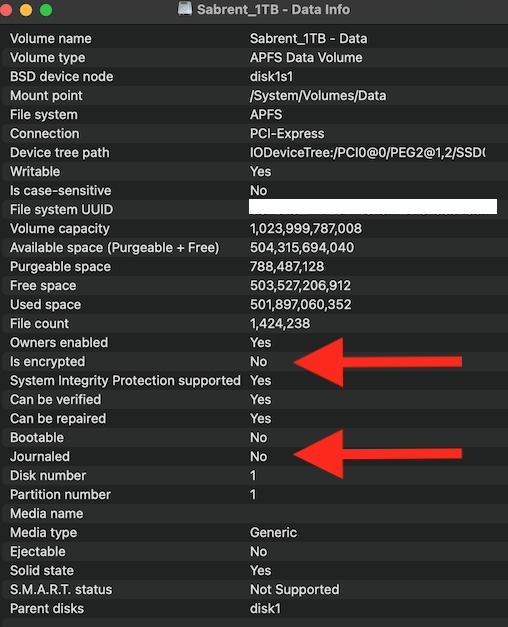Click the disk icon in the title bar
The width and height of the screenshot is (508, 627).
point(185,9)
